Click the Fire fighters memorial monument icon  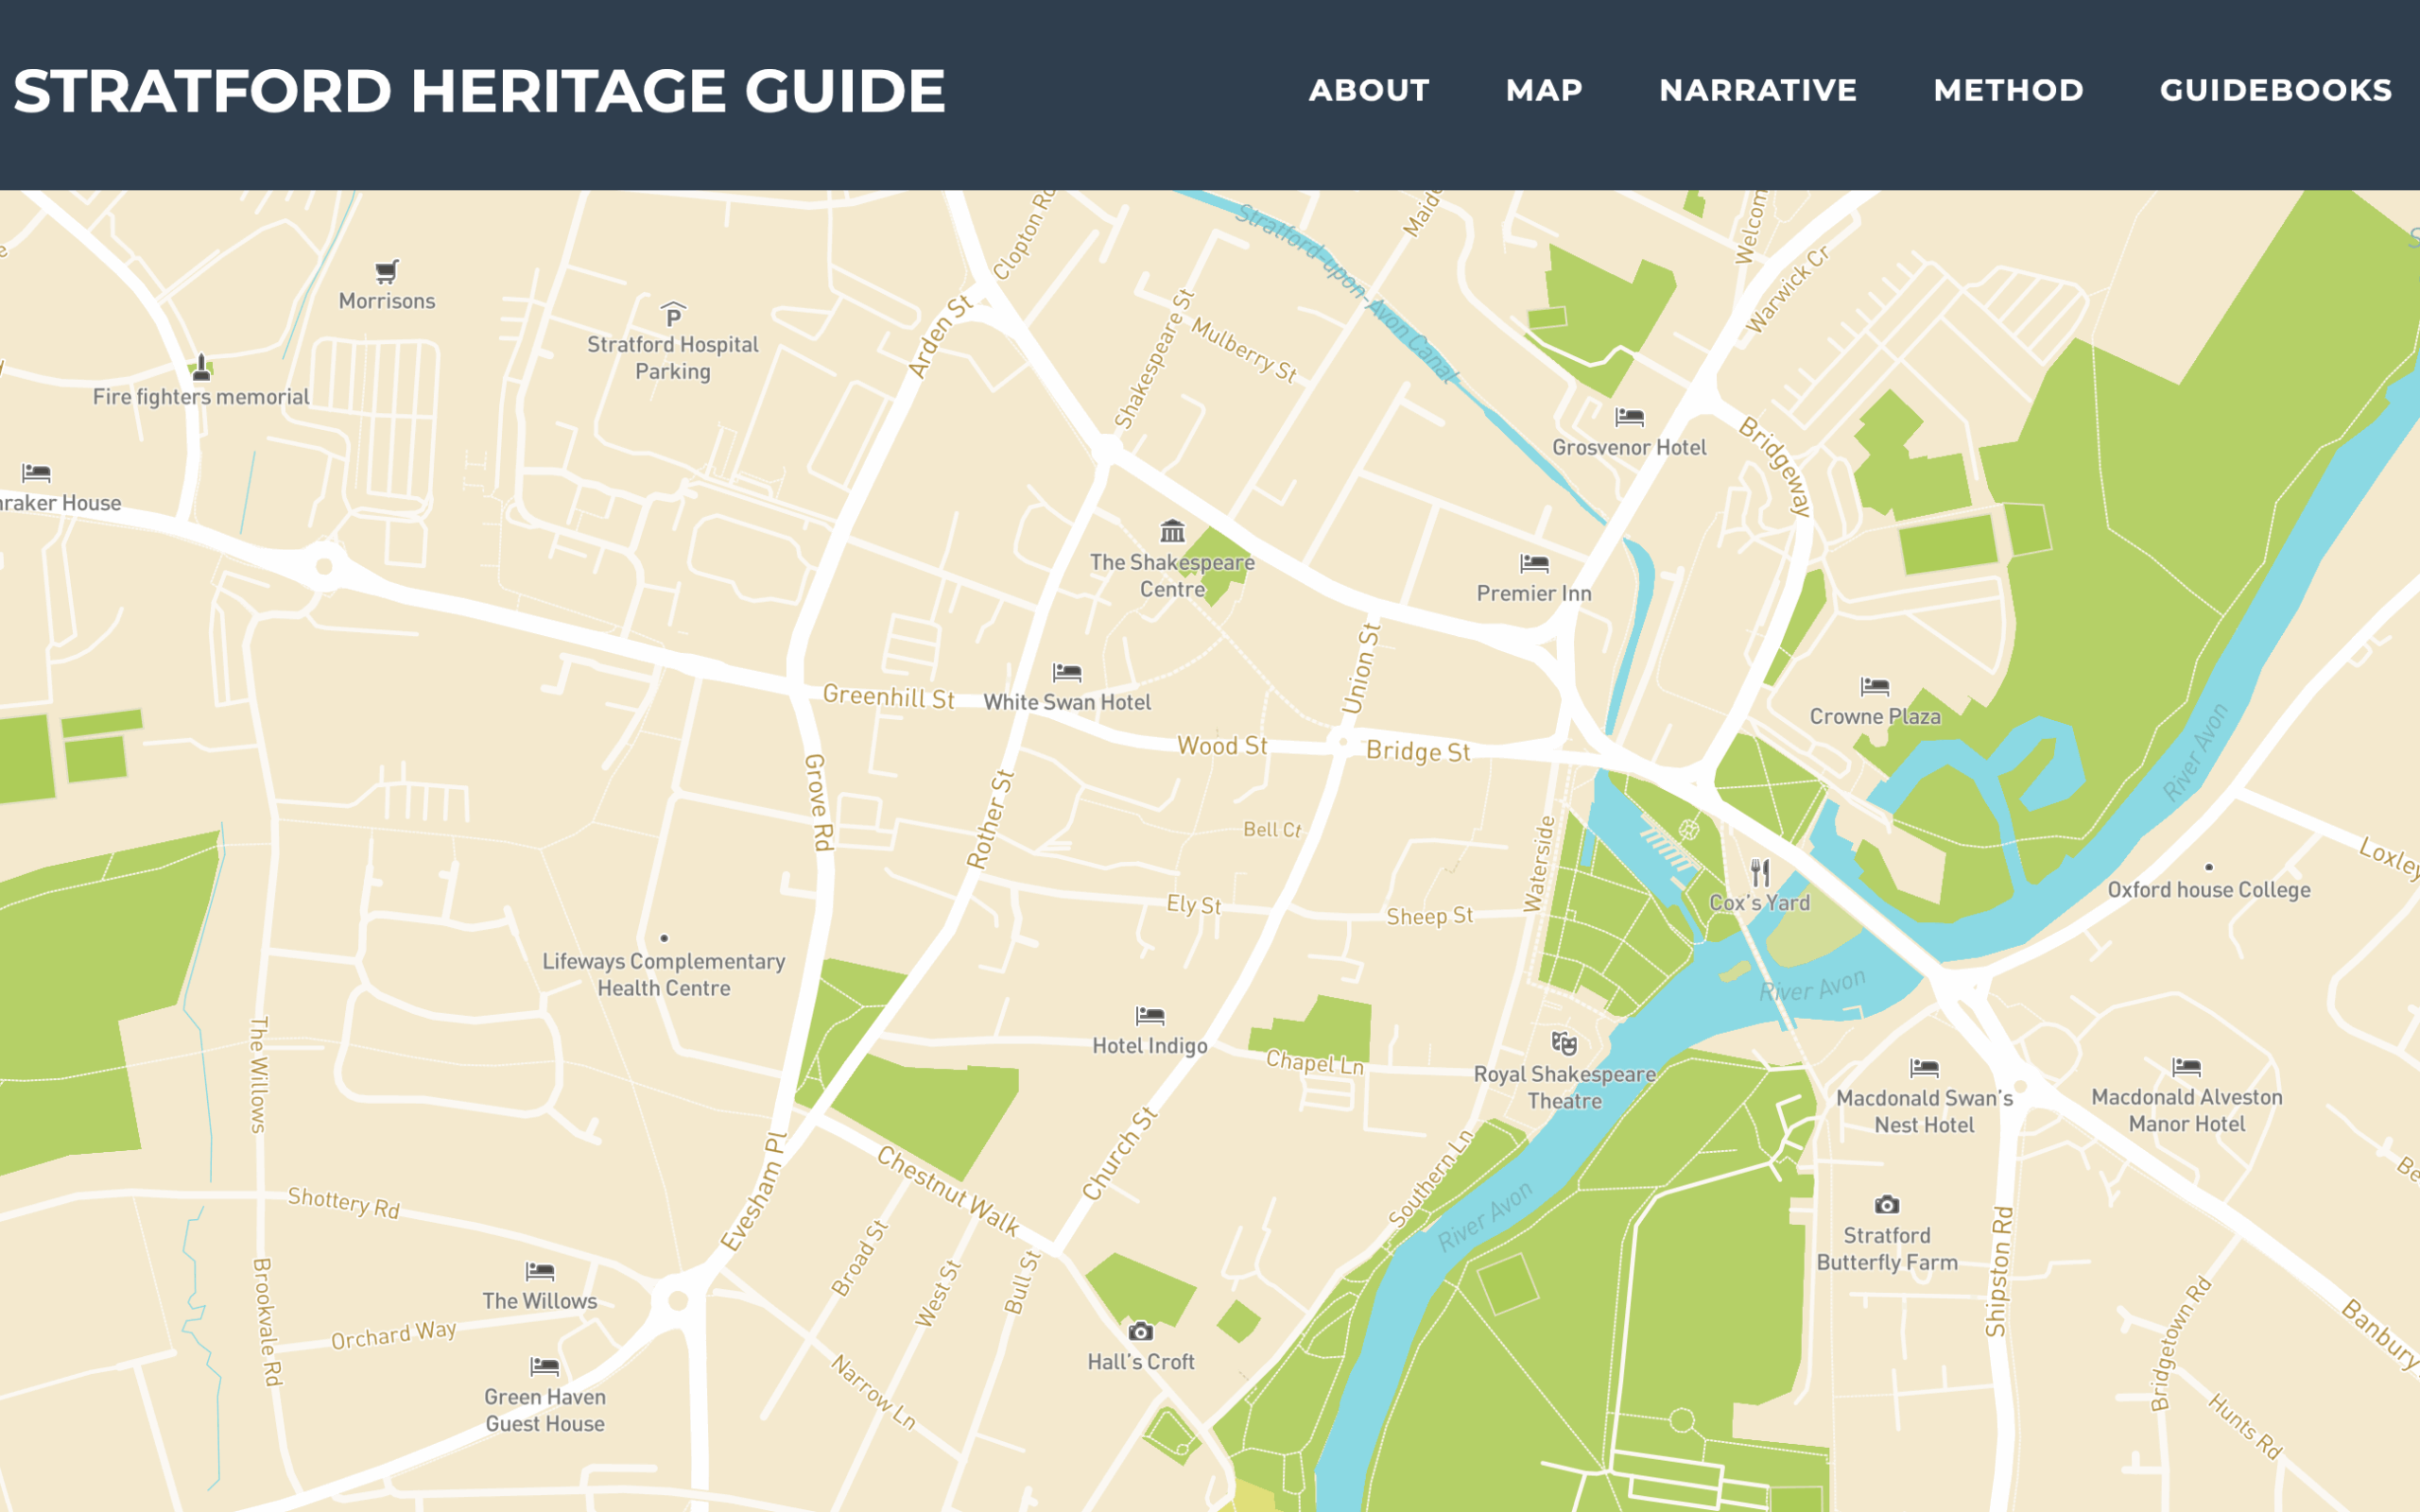201,367
